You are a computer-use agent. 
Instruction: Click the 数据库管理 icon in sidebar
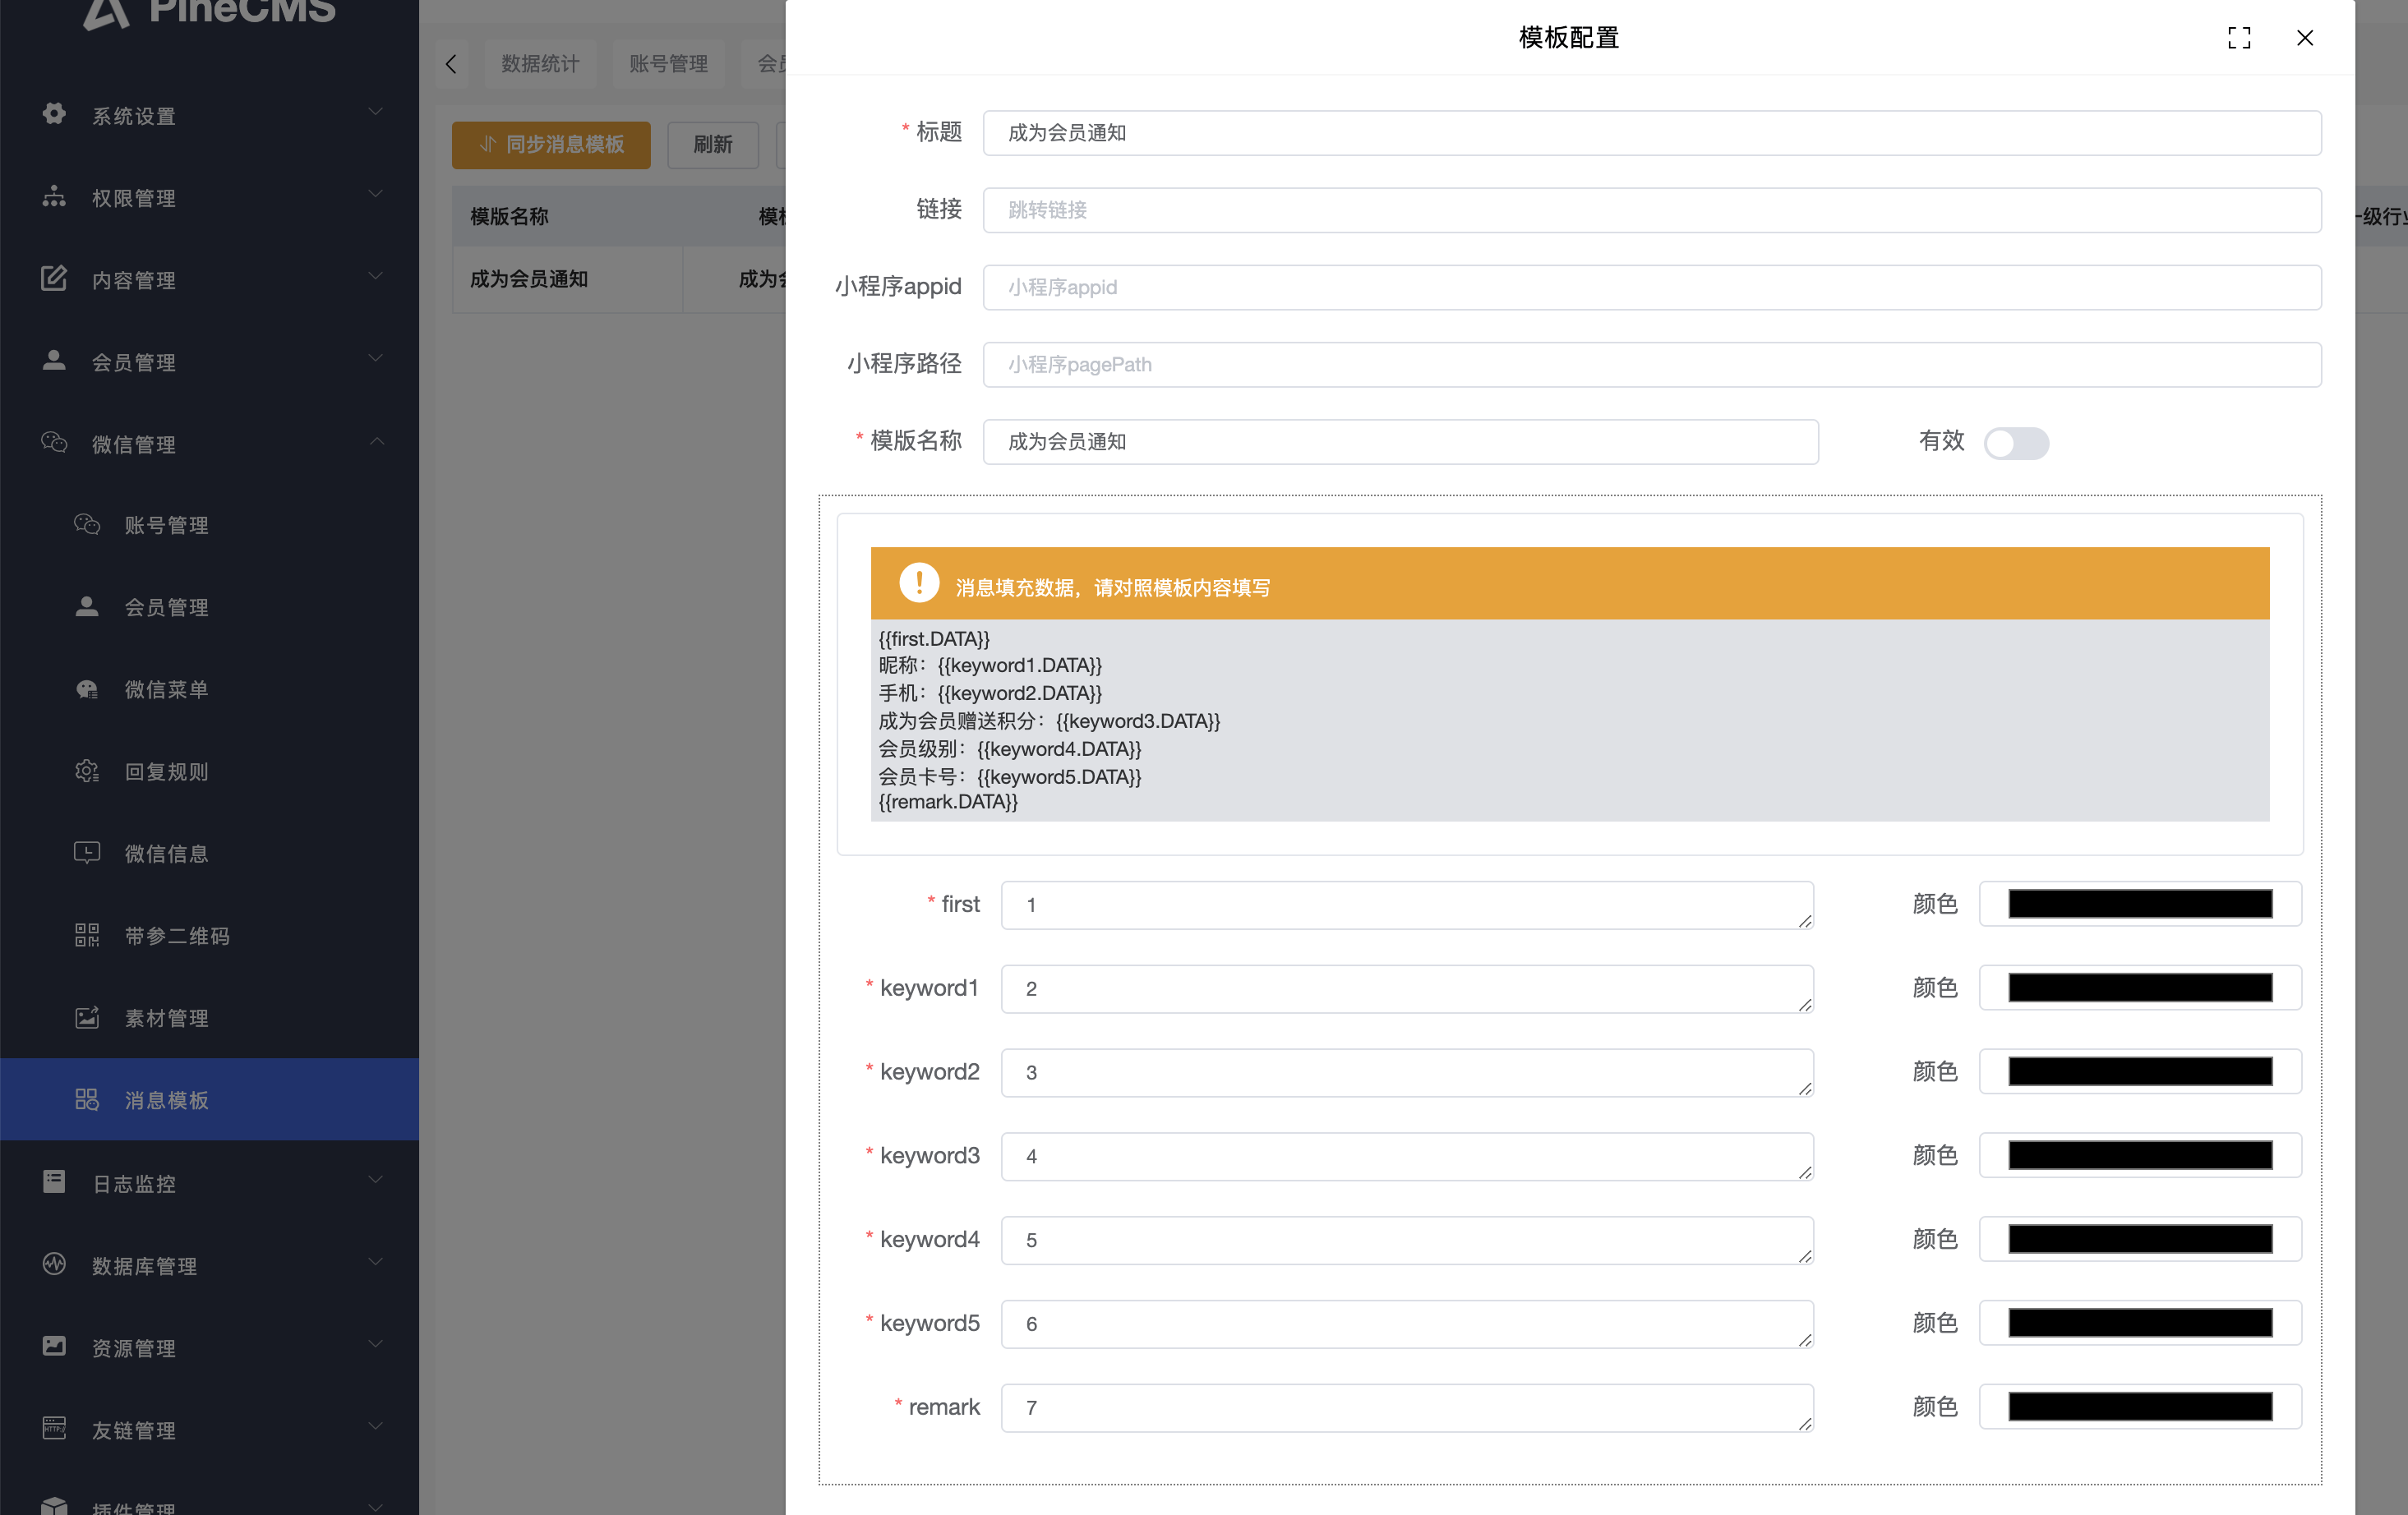tap(54, 1264)
